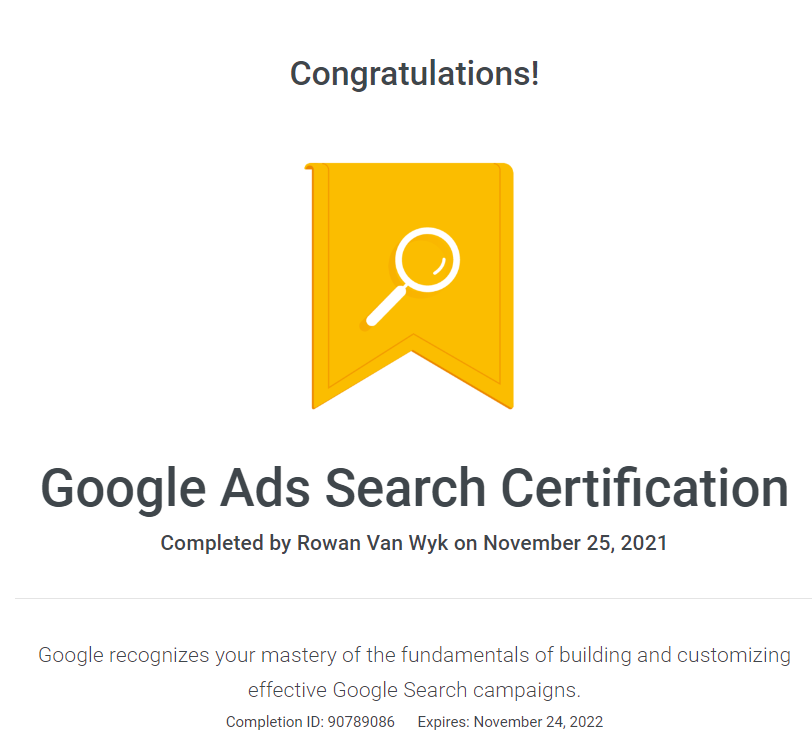This screenshot has width=812, height=749.
Task: Click the horizontal divider line
Action: click(x=413, y=598)
